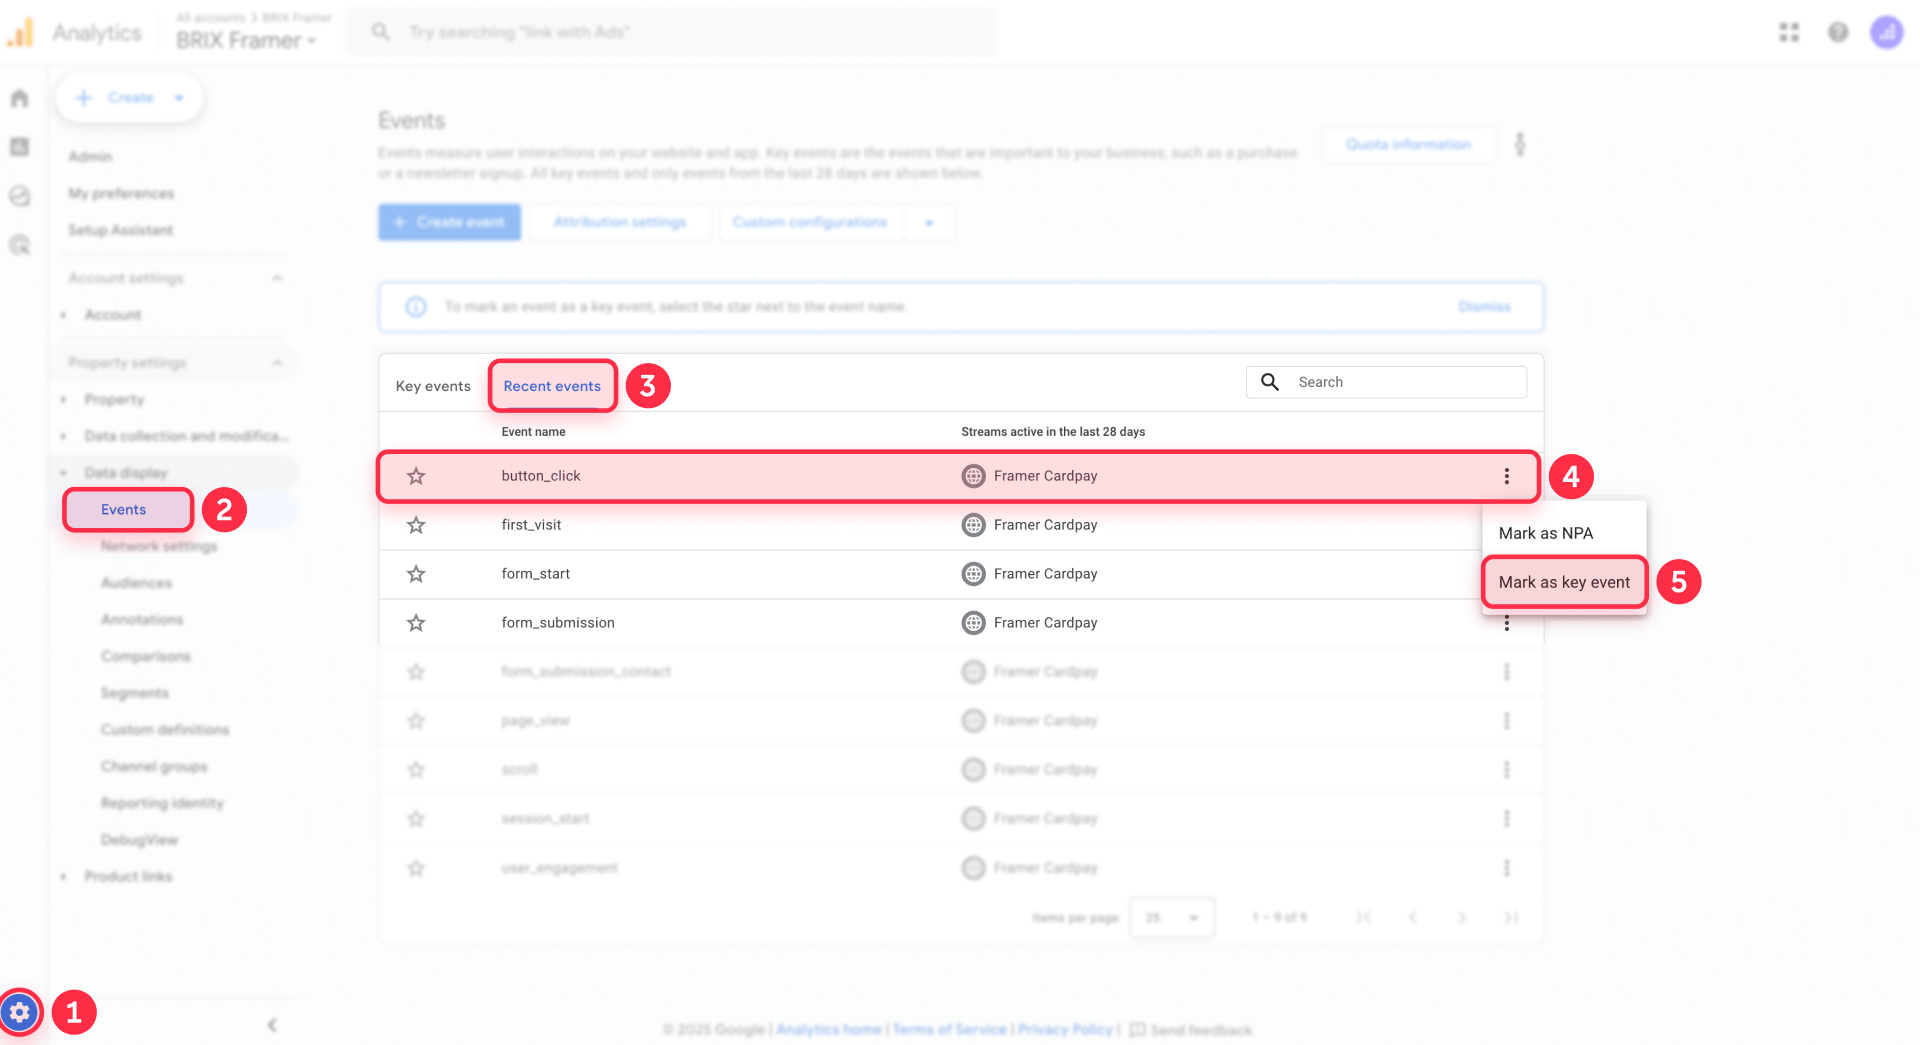Image resolution: width=1920 pixels, height=1045 pixels.
Task: Open the Items per page dropdown
Action: tap(1172, 917)
